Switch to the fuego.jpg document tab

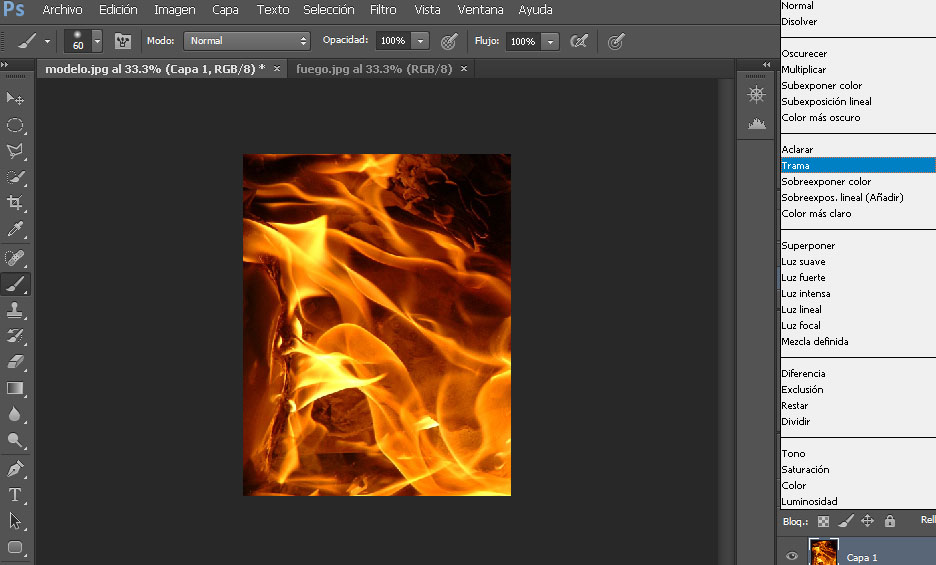pos(374,69)
